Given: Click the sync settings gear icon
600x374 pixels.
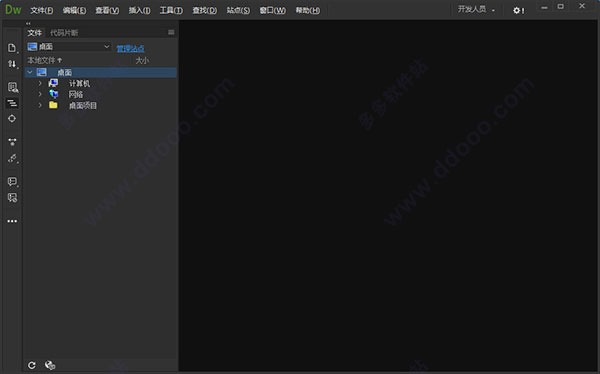Looking at the screenshot, I should (518, 10).
